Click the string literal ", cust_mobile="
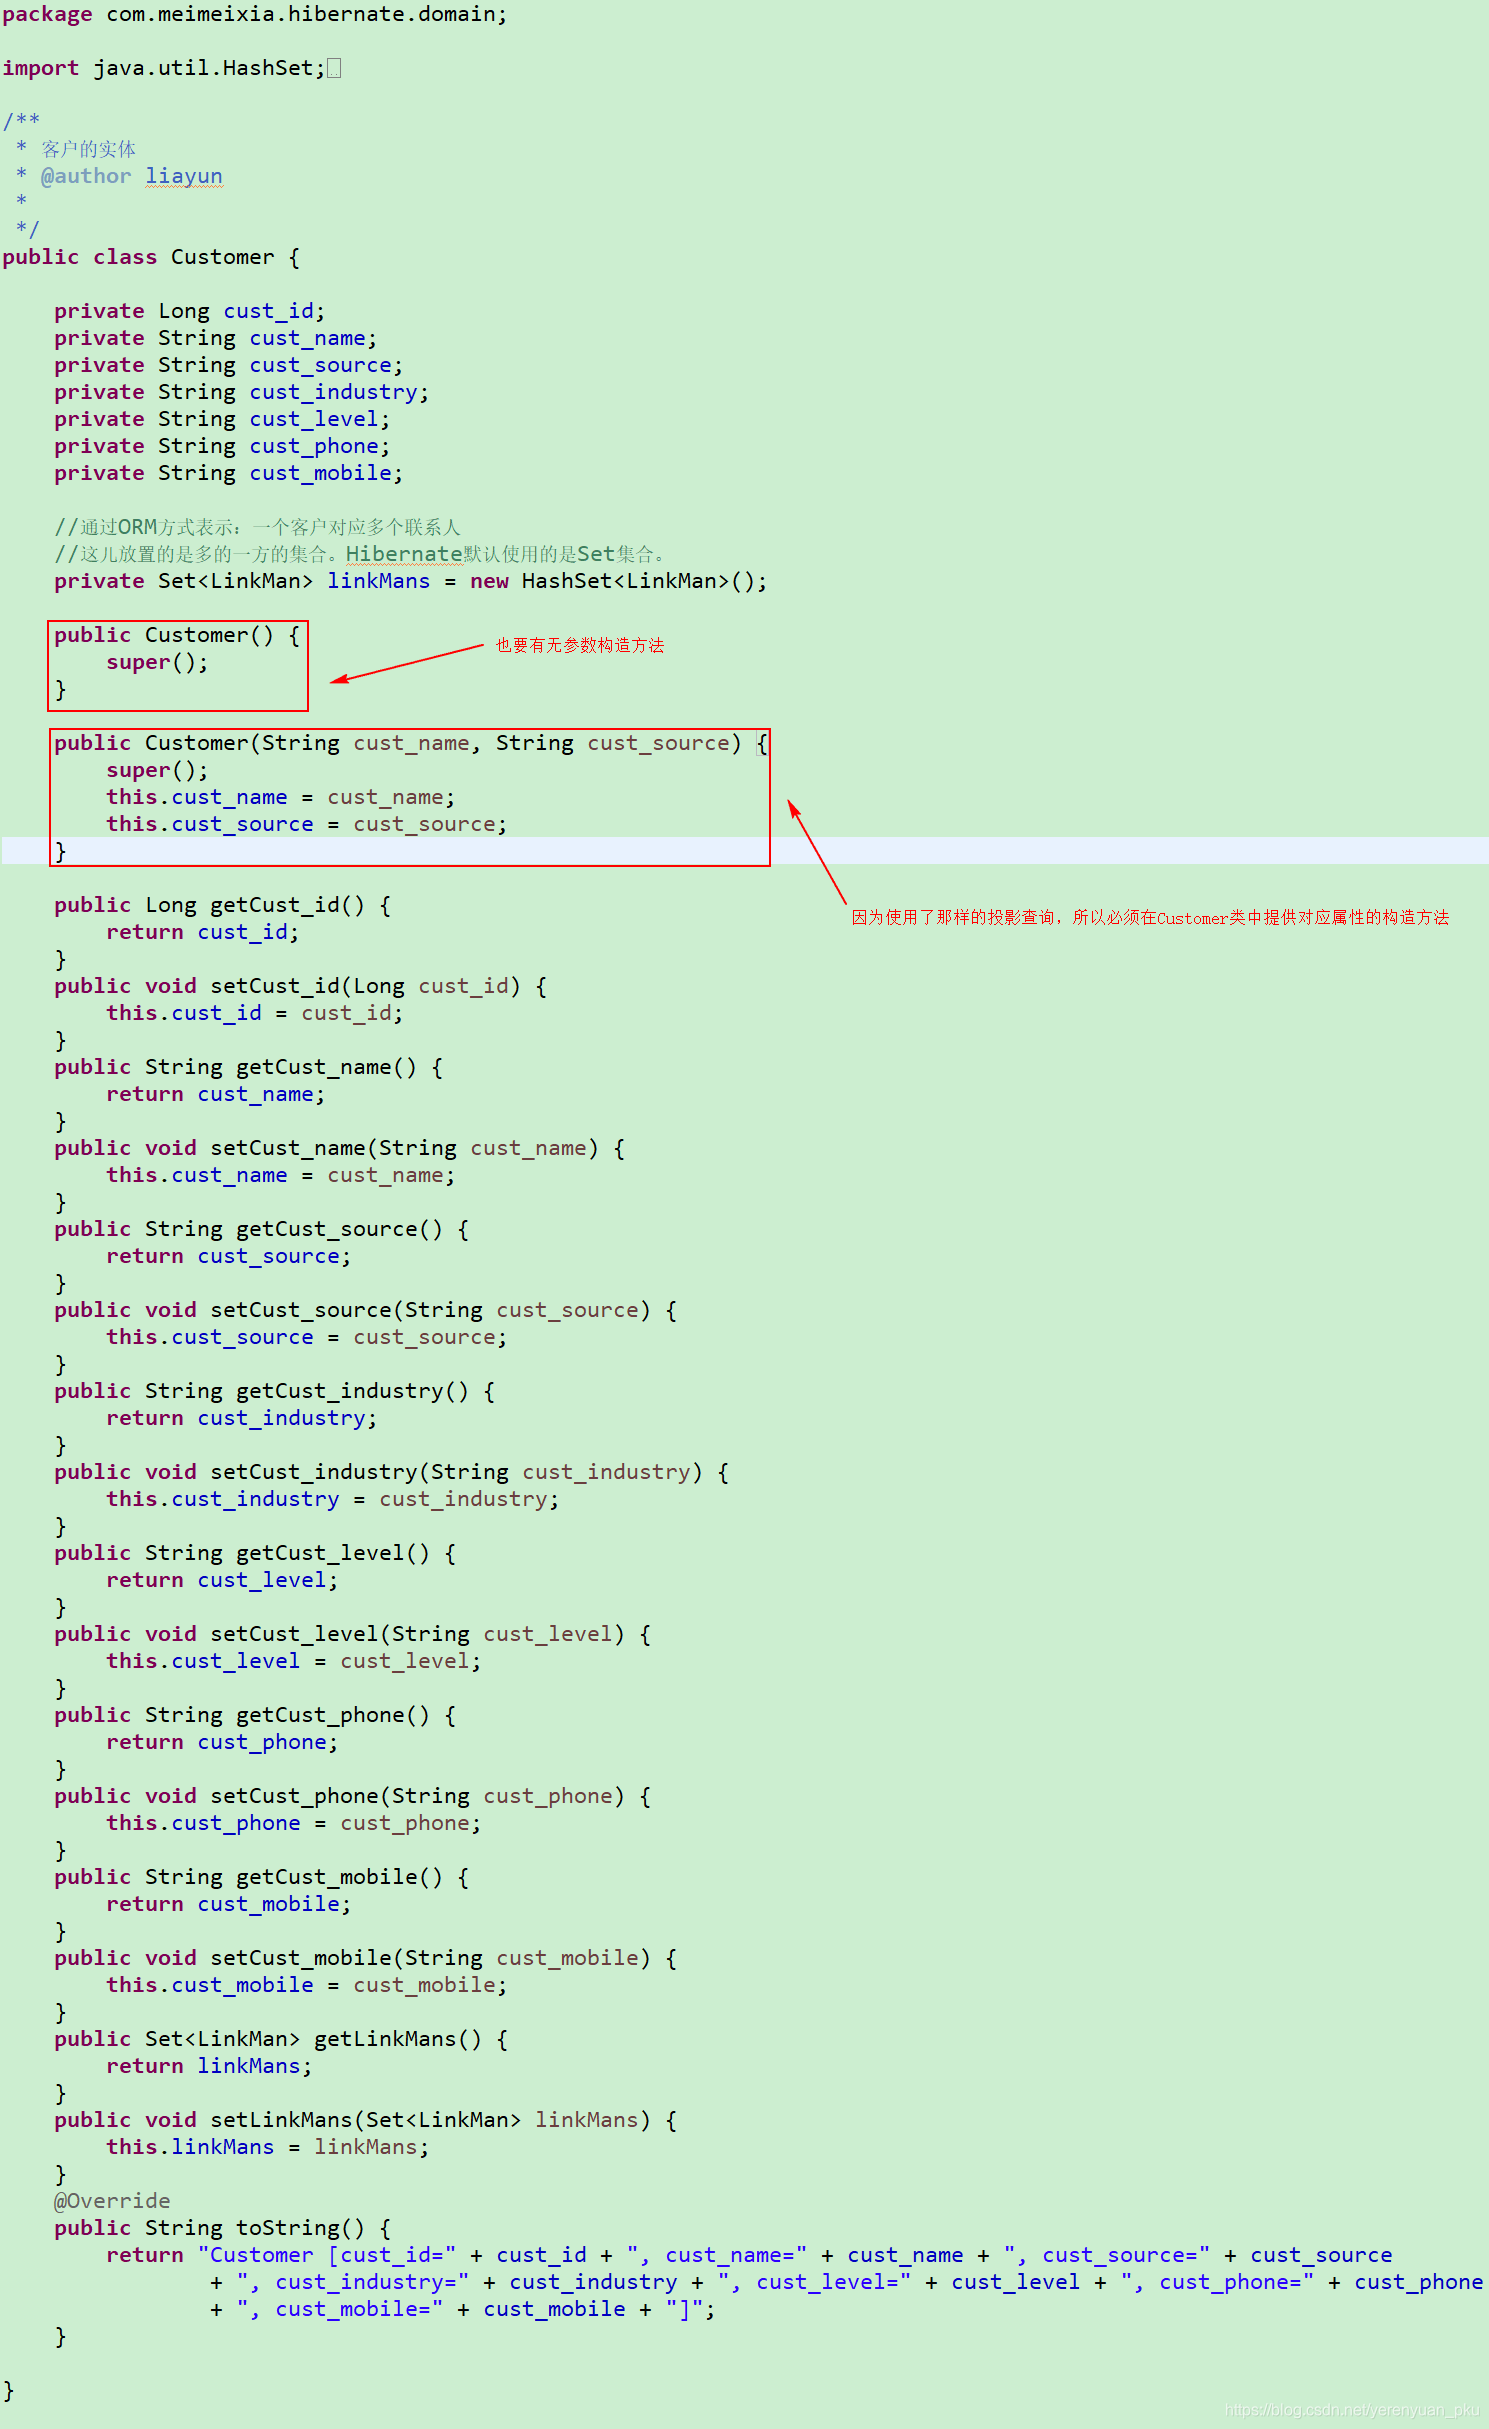The height and width of the screenshot is (2429, 1489). (x=340, y=2309)
